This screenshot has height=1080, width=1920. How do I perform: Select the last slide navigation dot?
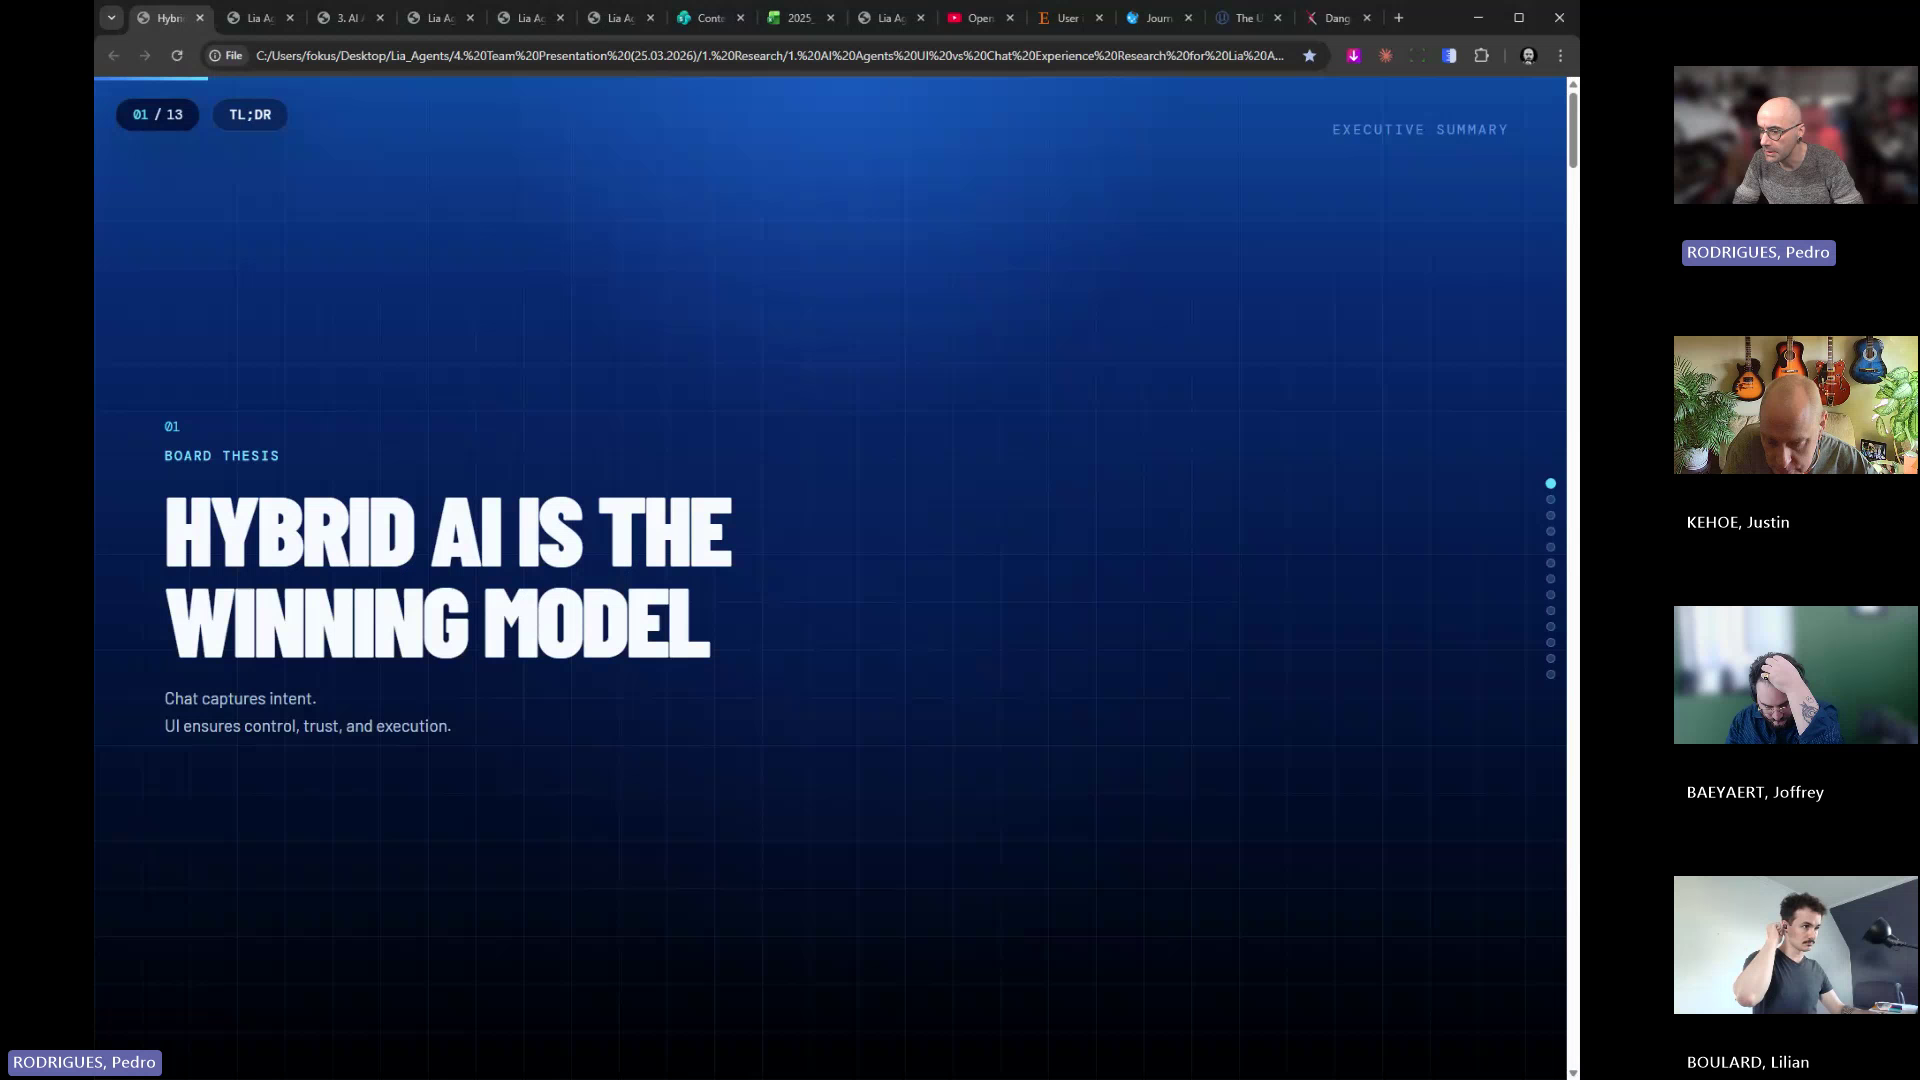tap(1550, 675)
